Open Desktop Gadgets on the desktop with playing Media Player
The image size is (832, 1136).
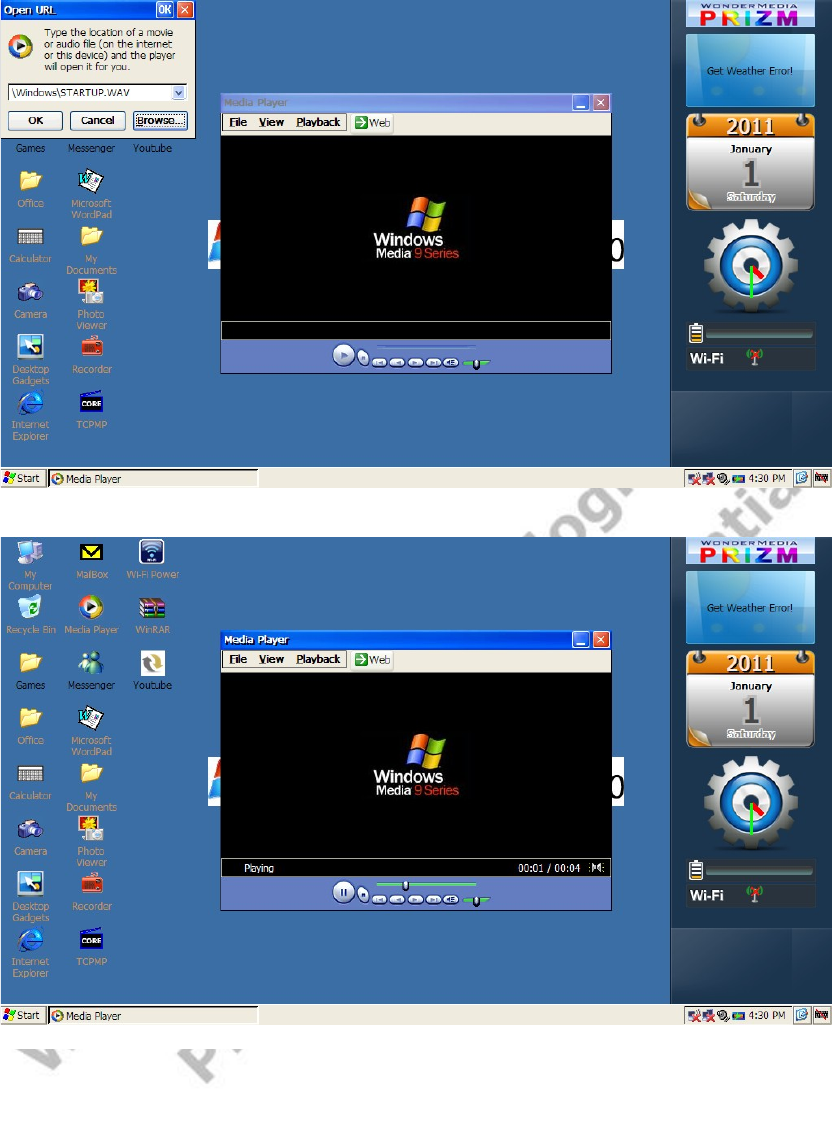click(30, 896)
